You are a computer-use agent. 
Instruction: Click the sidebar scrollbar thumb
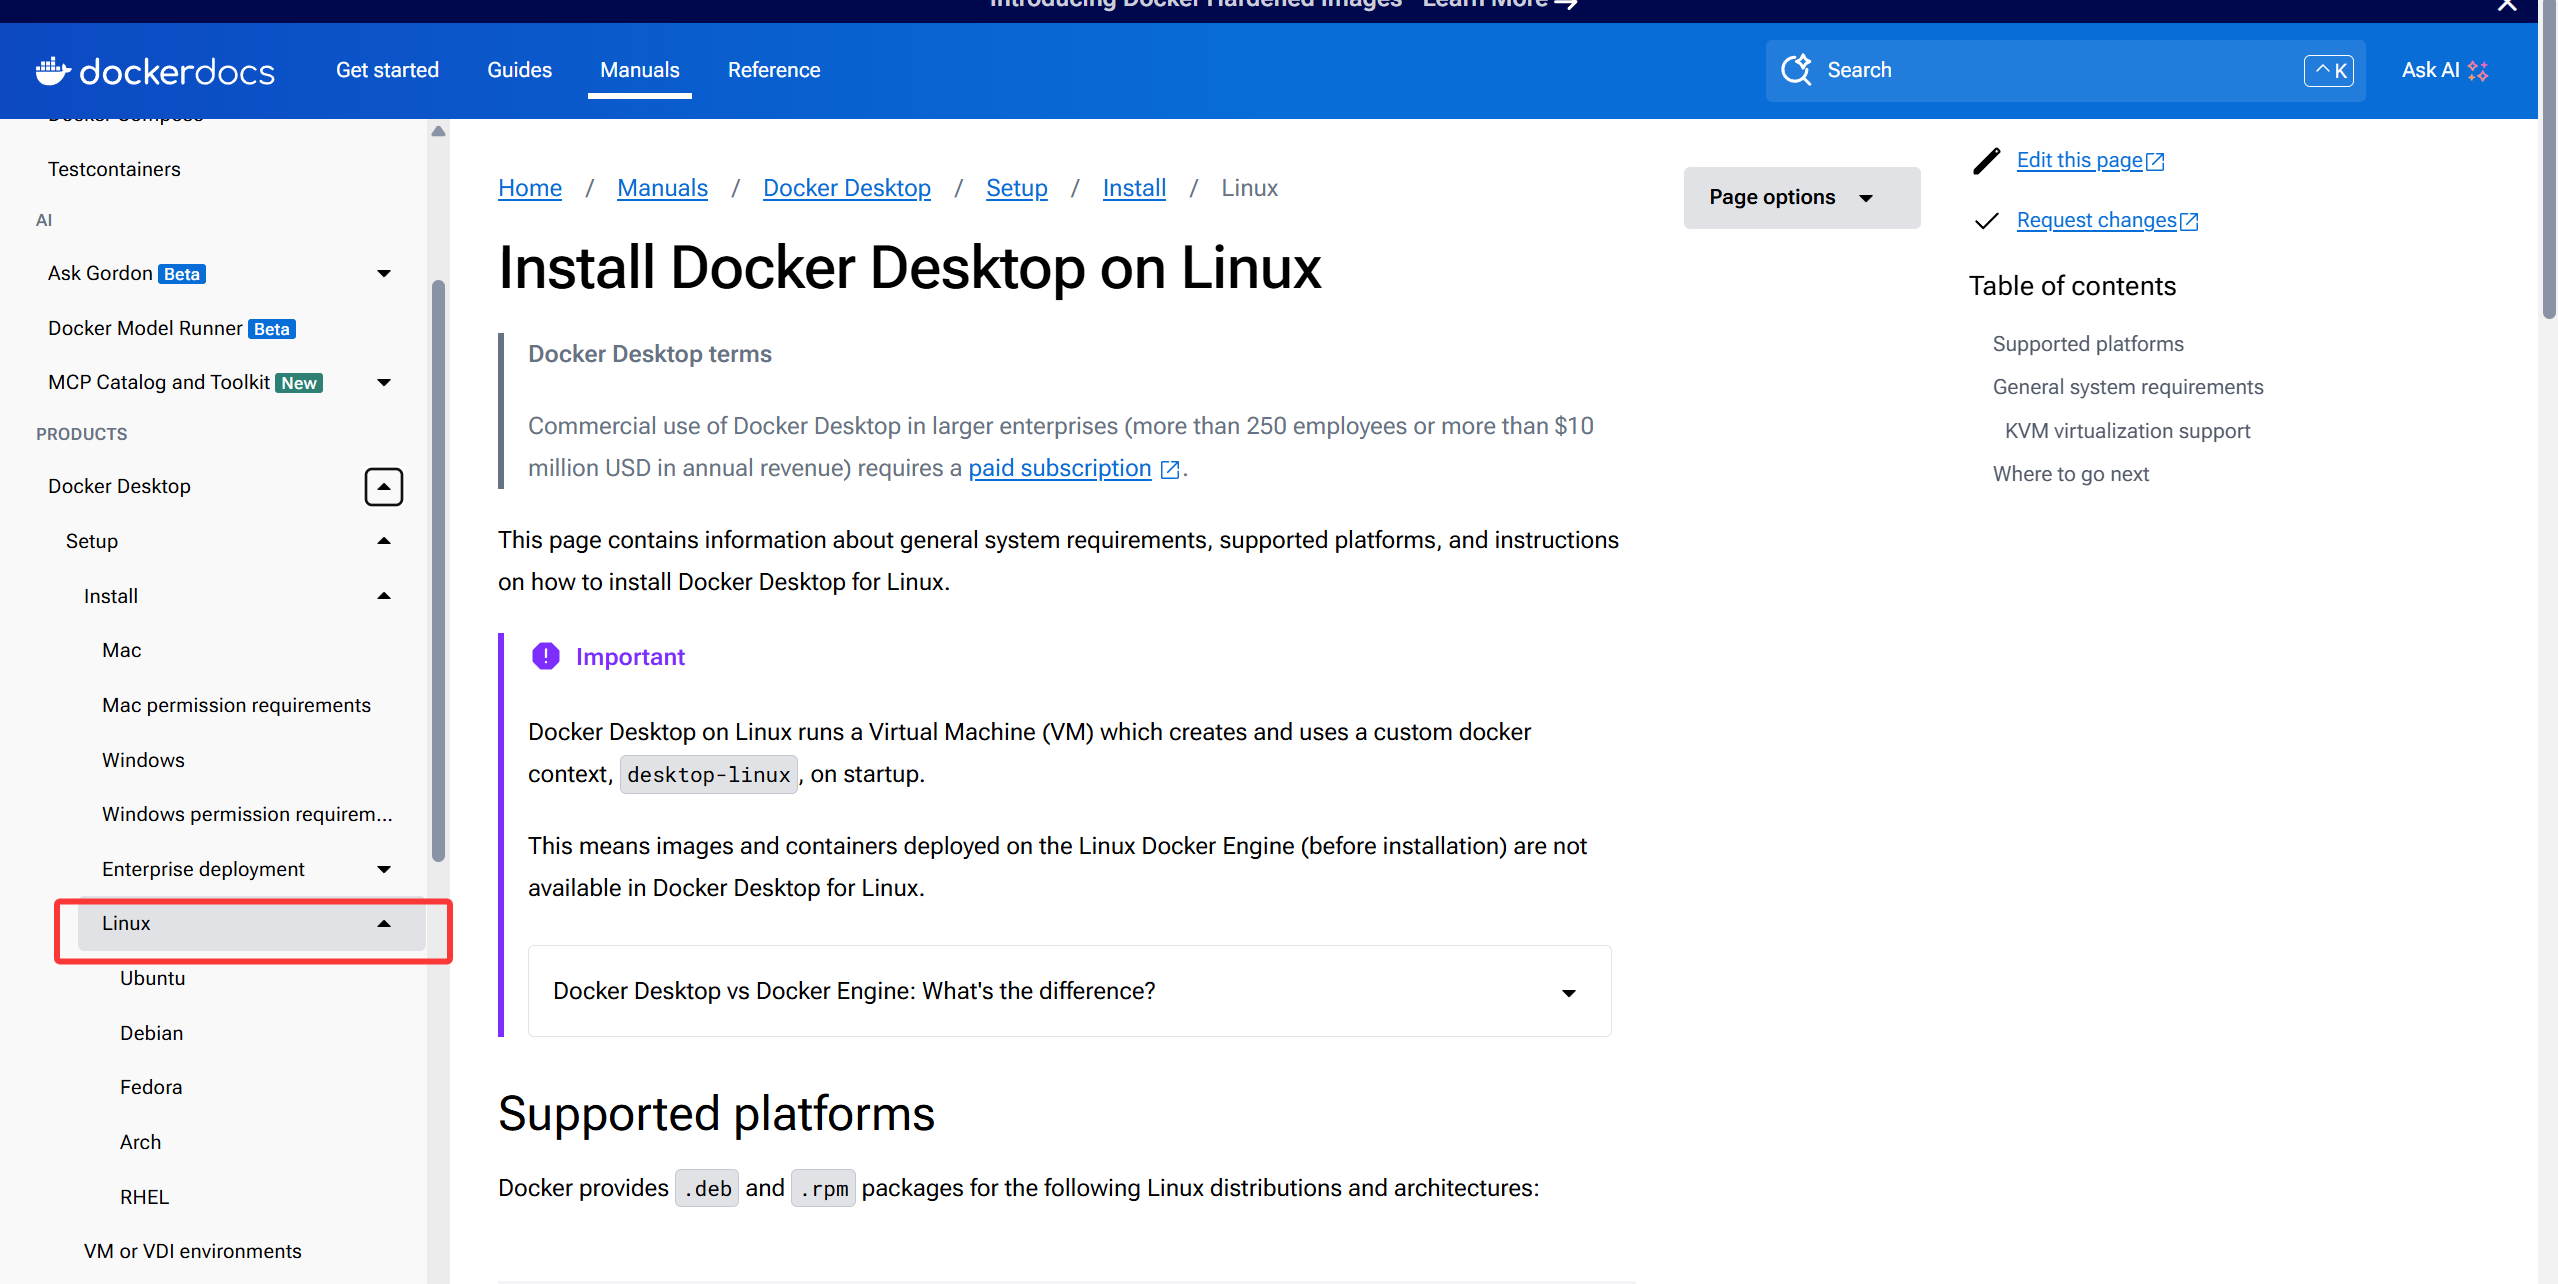(438, 570)
